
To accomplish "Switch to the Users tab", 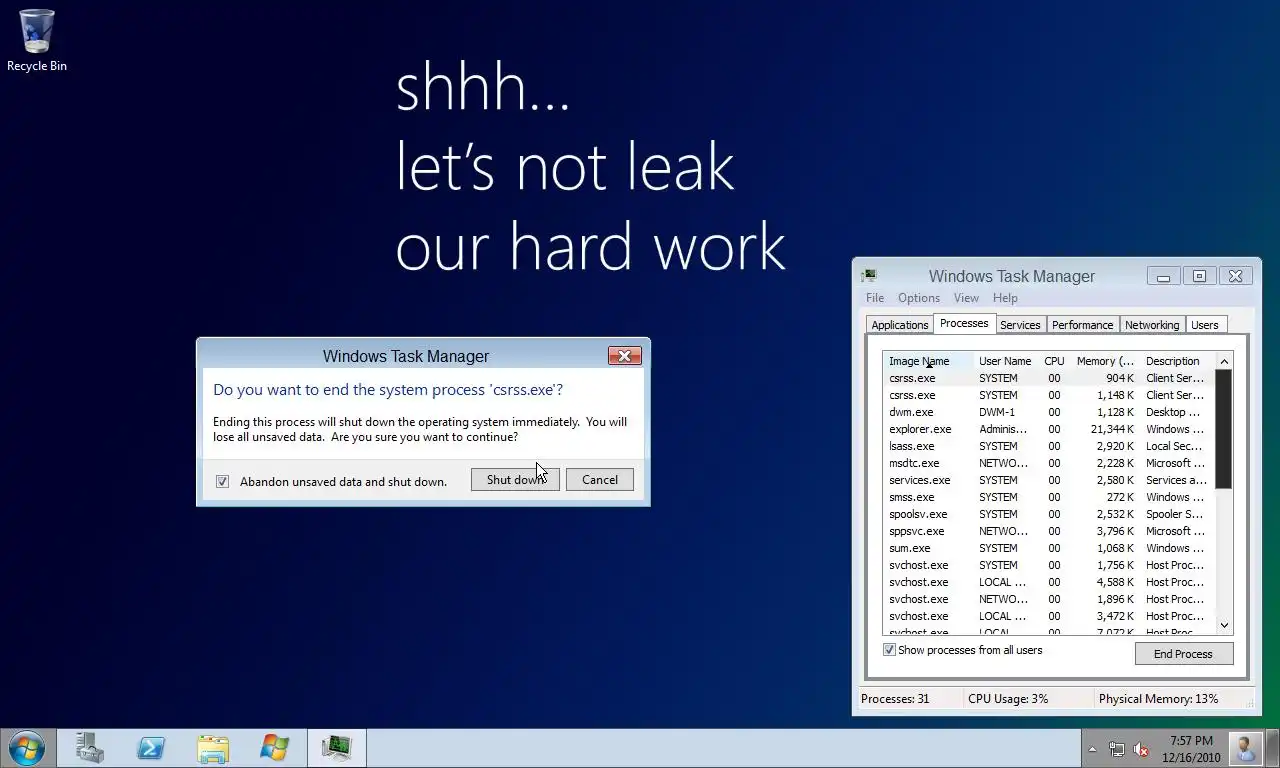I will [x=1205, y=325].
